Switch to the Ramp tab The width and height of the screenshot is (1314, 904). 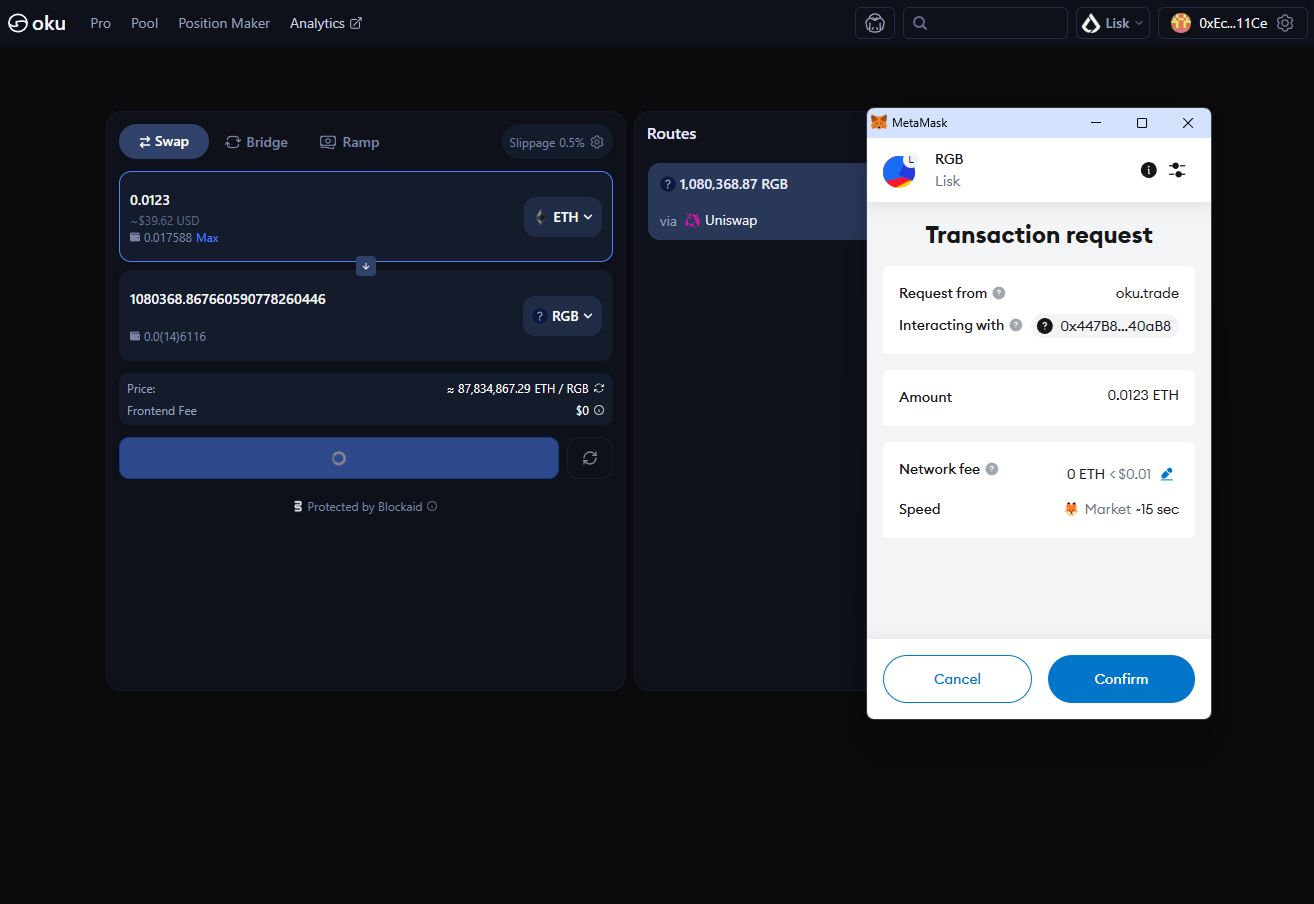point(350,142)
